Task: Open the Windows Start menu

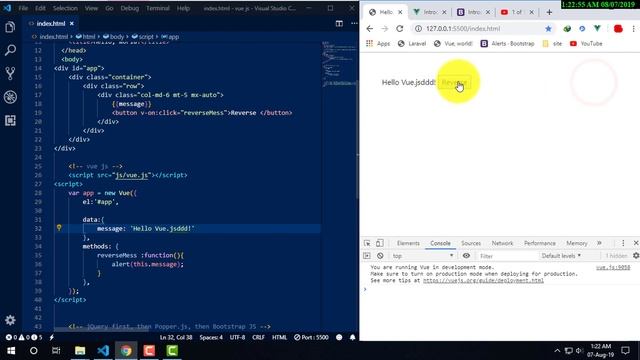Action: [x=11, y=351]
